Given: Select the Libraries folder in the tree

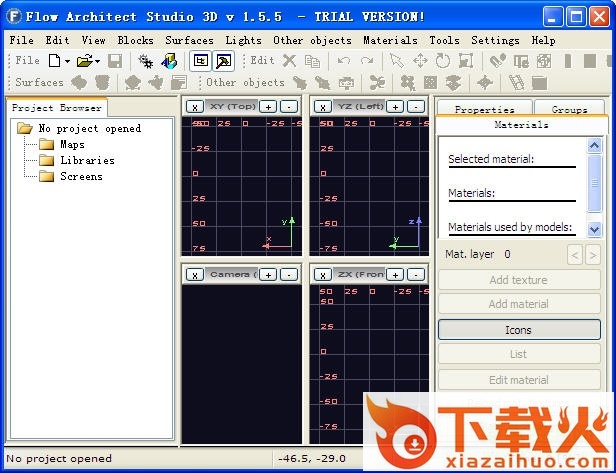Looking at the screenshot, I should pos(87,160).
